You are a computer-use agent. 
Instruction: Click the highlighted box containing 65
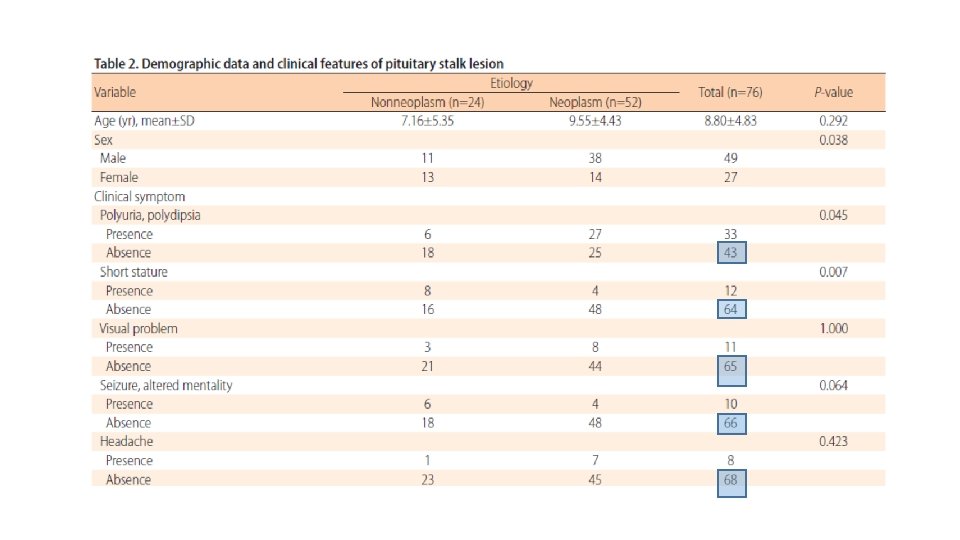[732, 371]
